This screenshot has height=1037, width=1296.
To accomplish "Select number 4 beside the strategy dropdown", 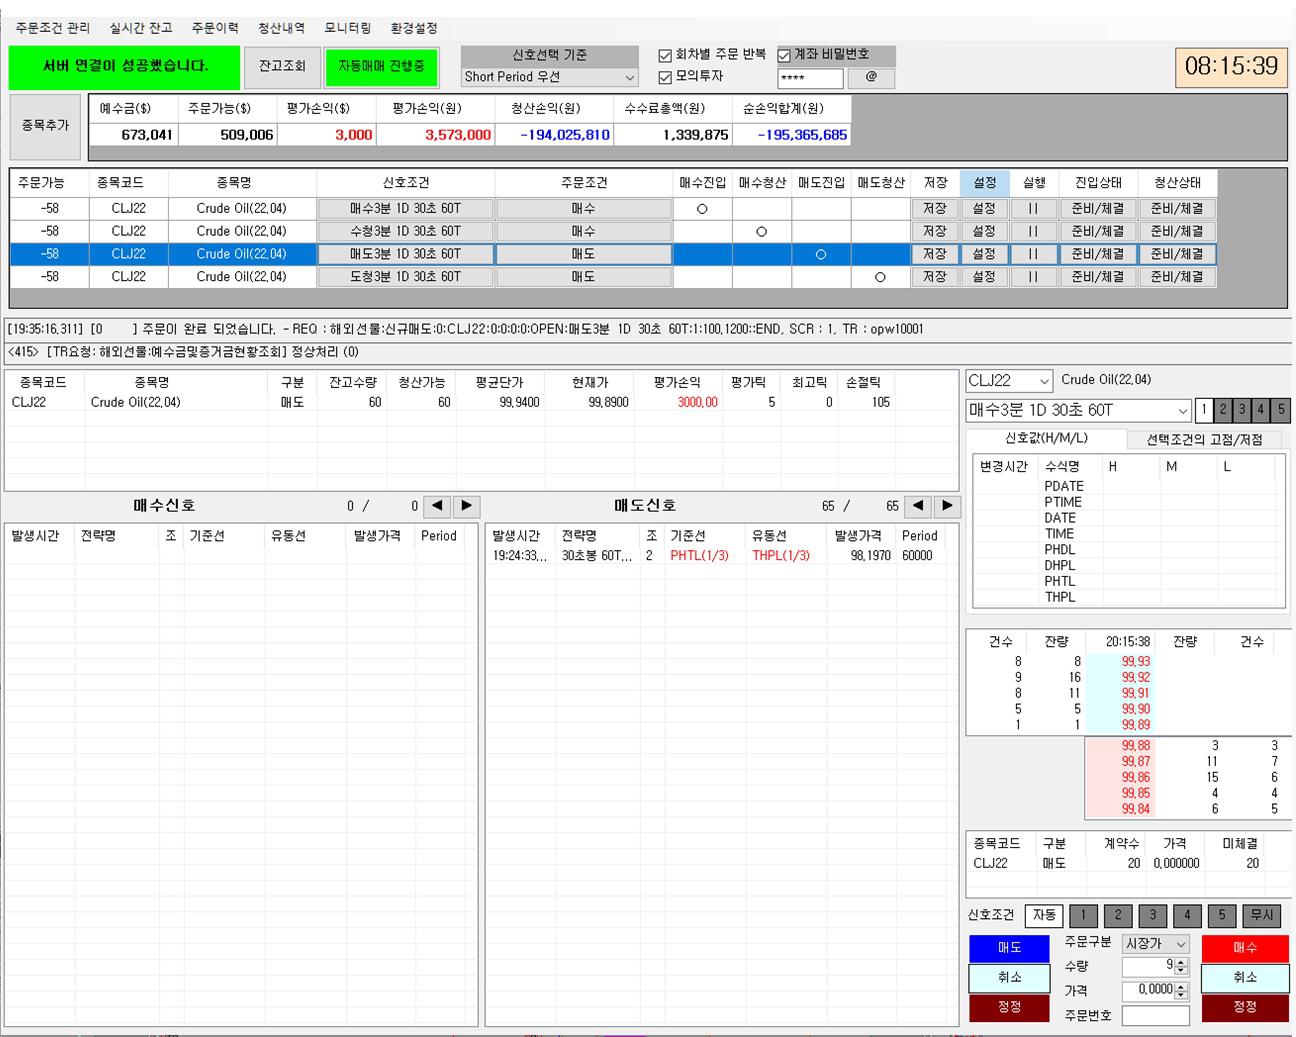I will [1261, 410].
